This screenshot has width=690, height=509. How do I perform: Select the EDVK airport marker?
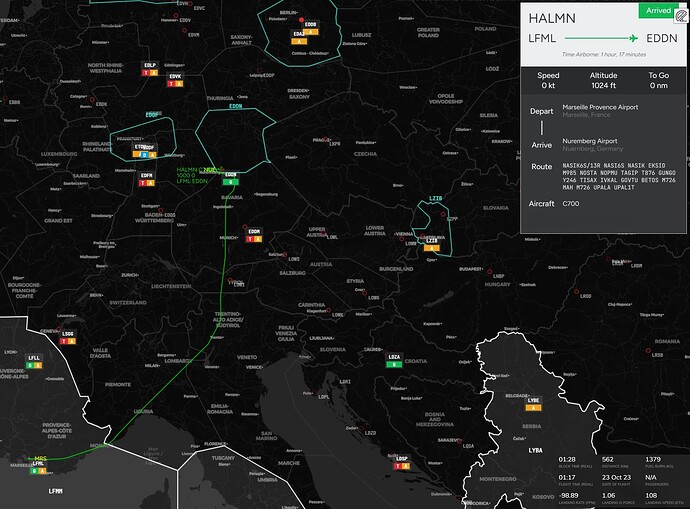175,80
